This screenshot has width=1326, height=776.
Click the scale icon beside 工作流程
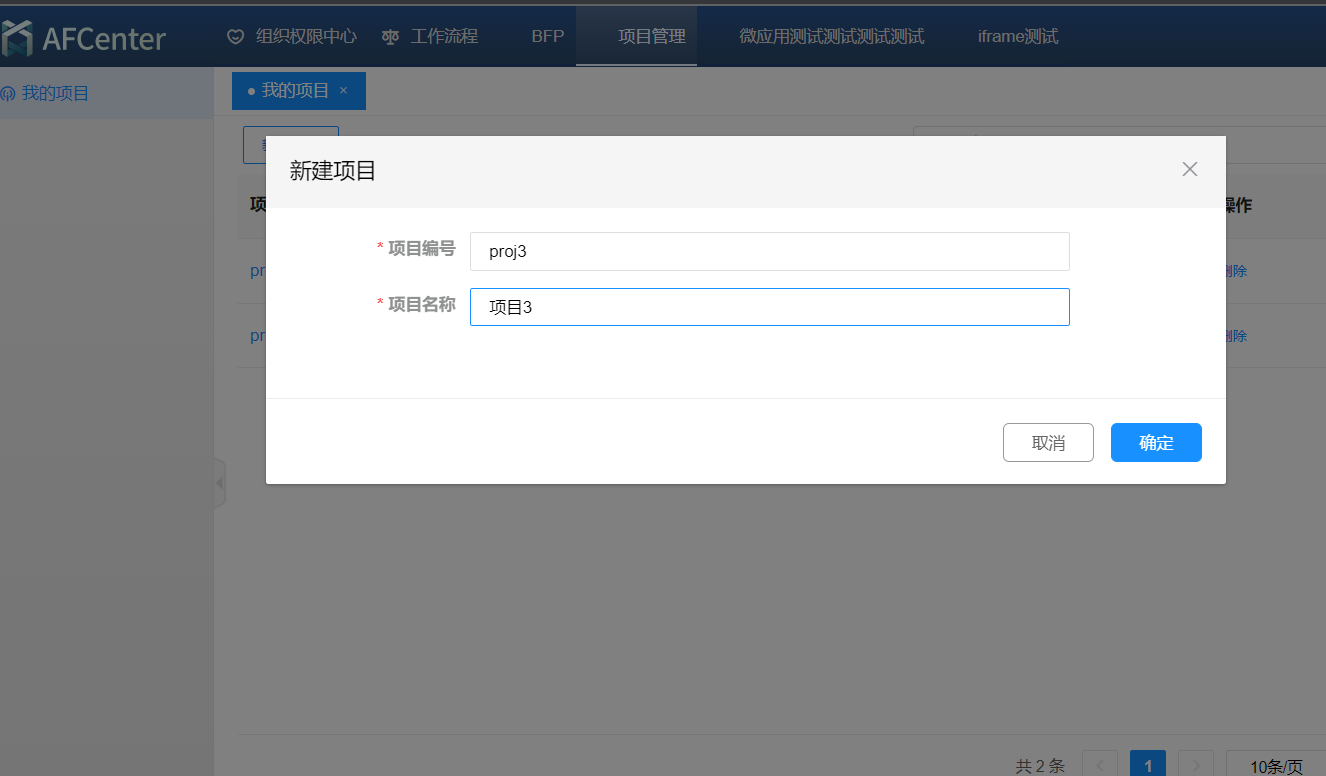(390, 37)
